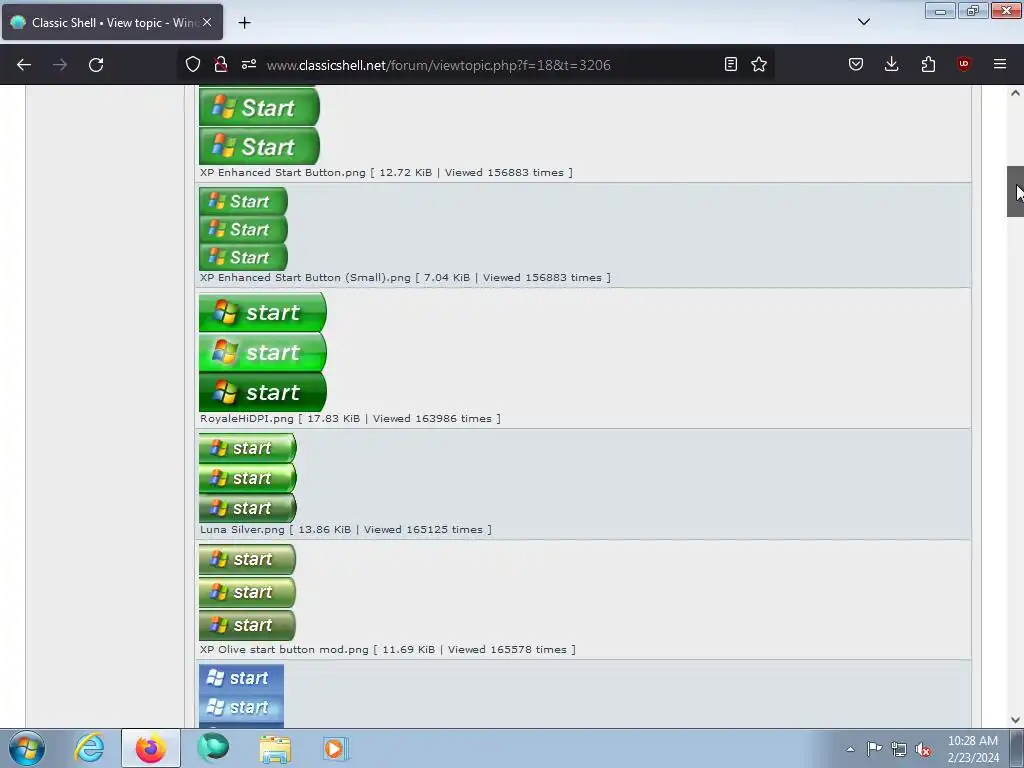Reload the current page
The image size is (1024, 768).
(x=96, y=65)
